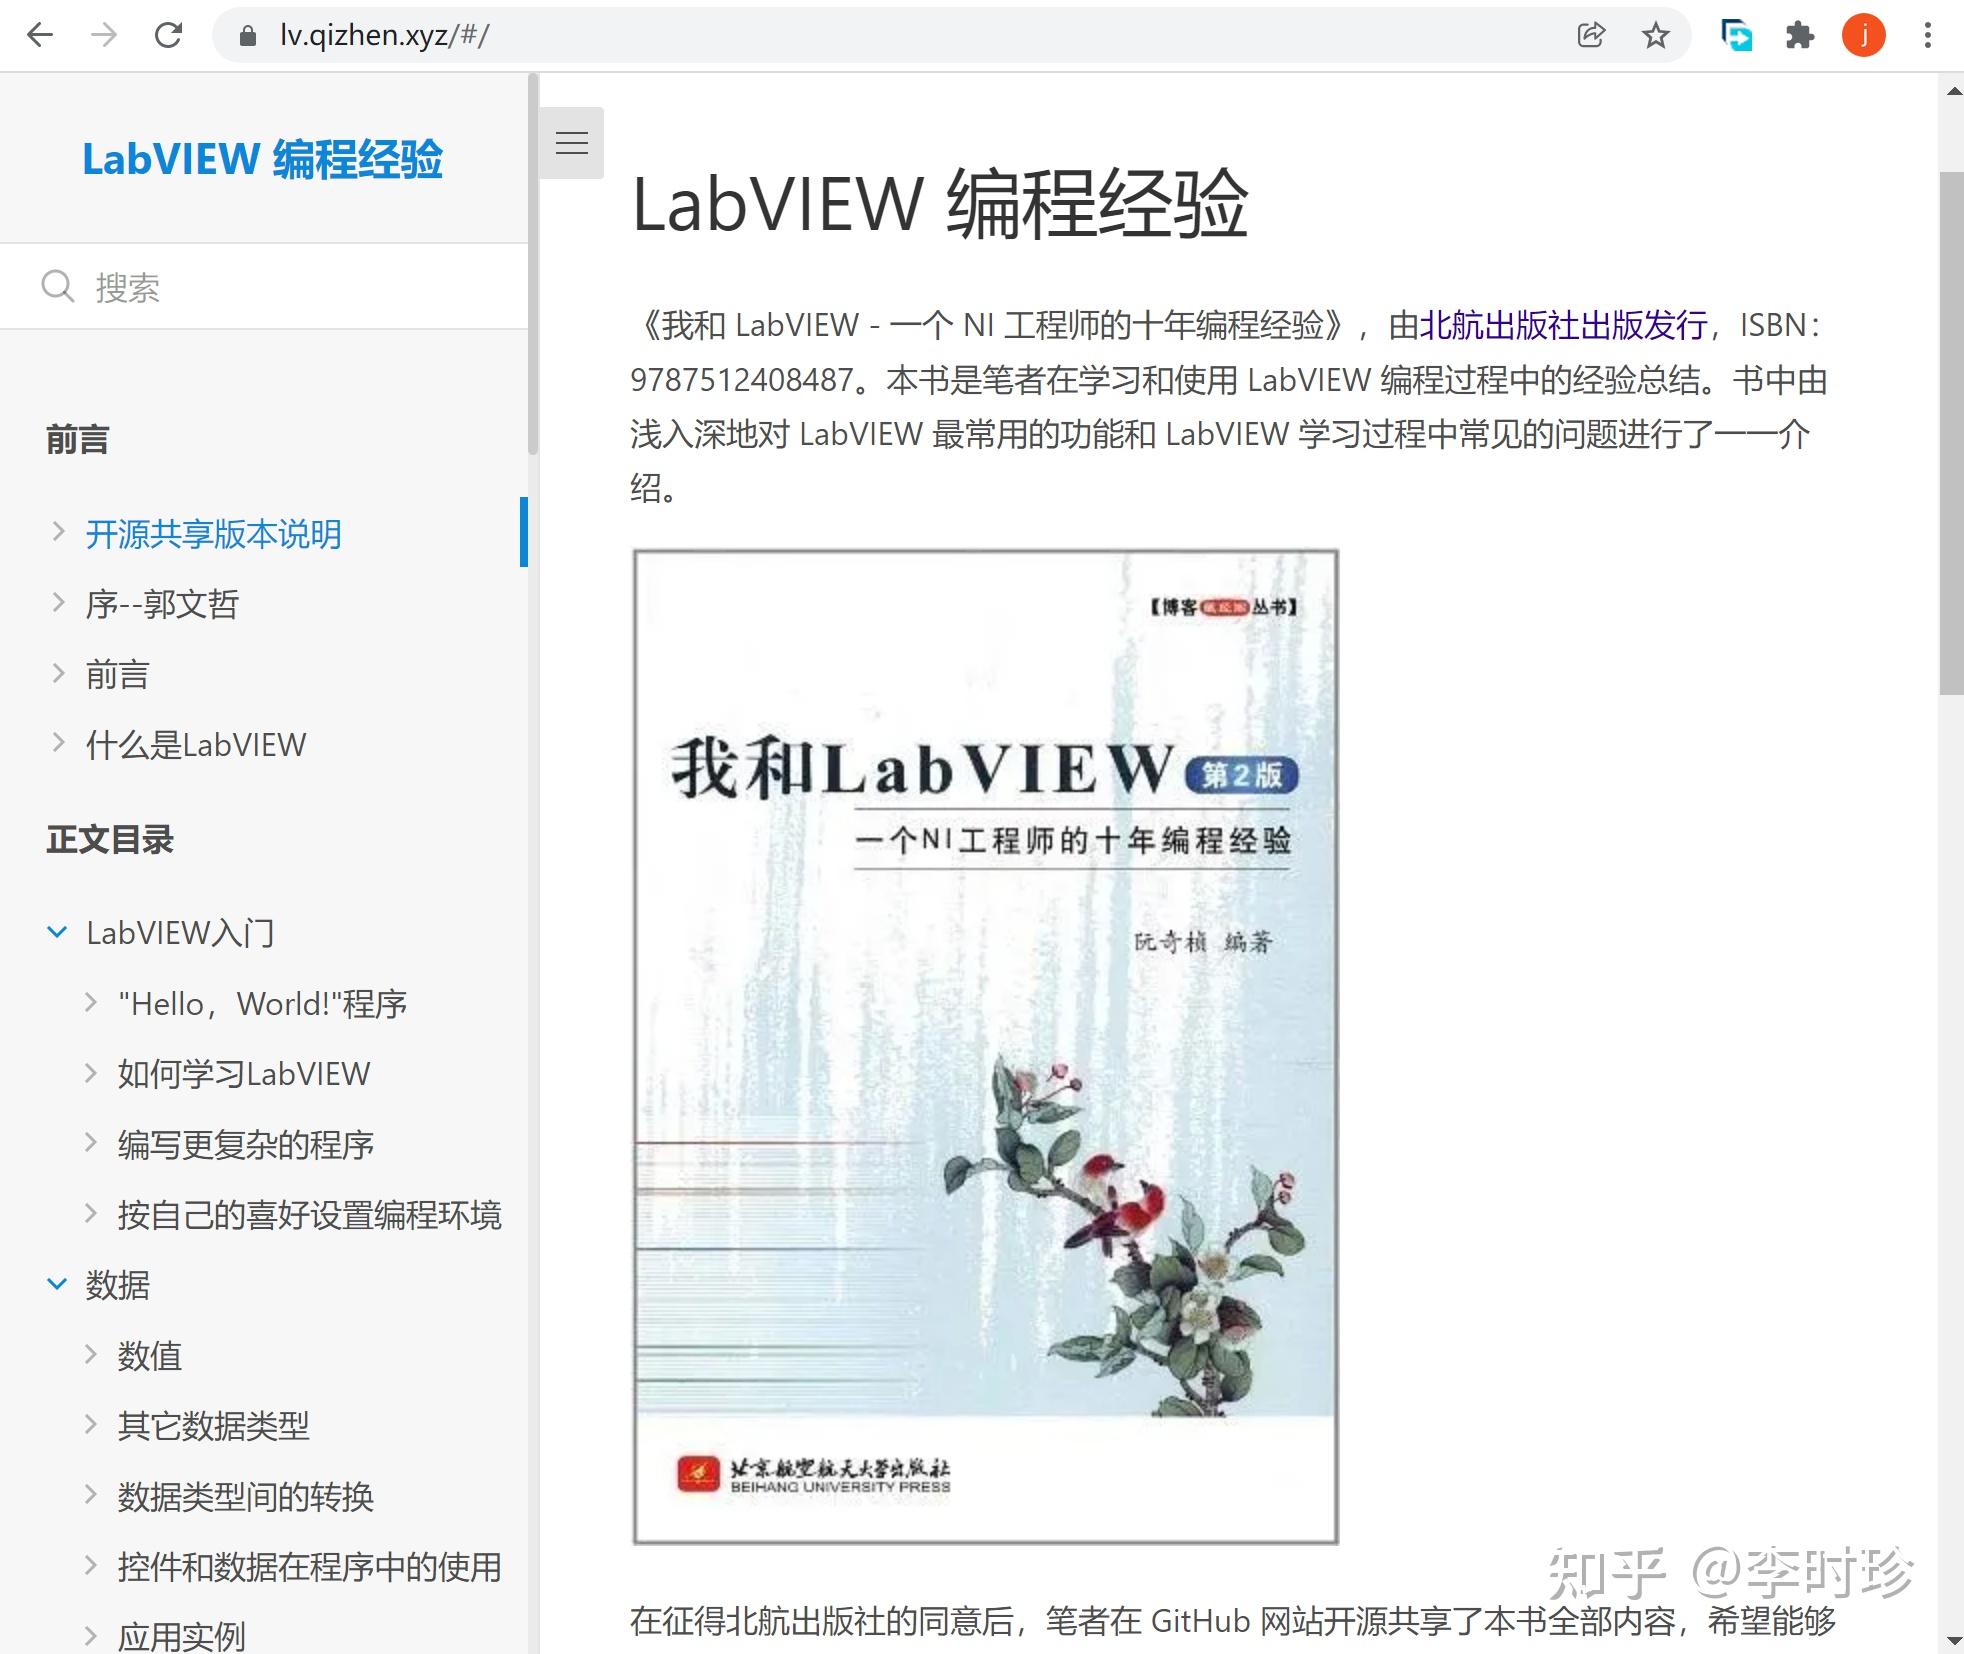Click the browser forward navigation arrow
The height and width of the screenshot is (1654, 1964).
click(x=104, y=35)
